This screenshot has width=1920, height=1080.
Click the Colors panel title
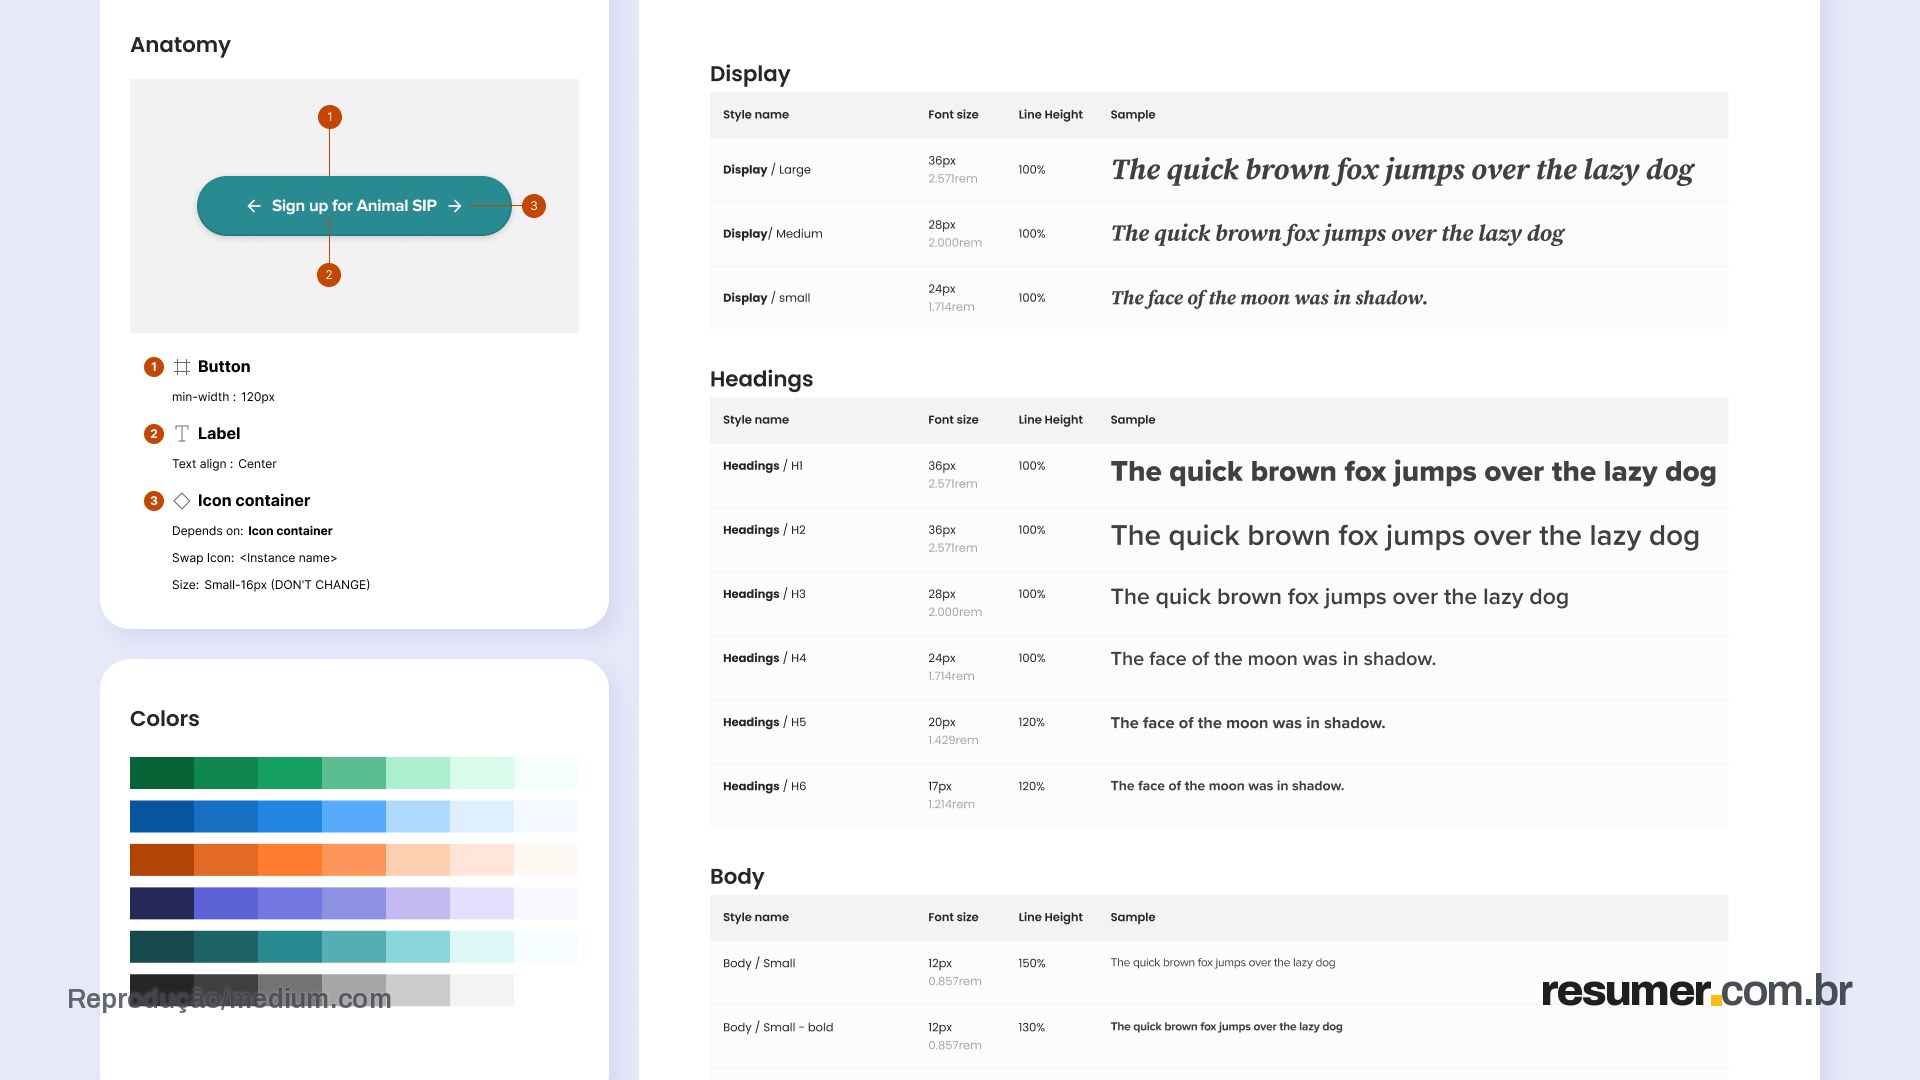[165, 719]
